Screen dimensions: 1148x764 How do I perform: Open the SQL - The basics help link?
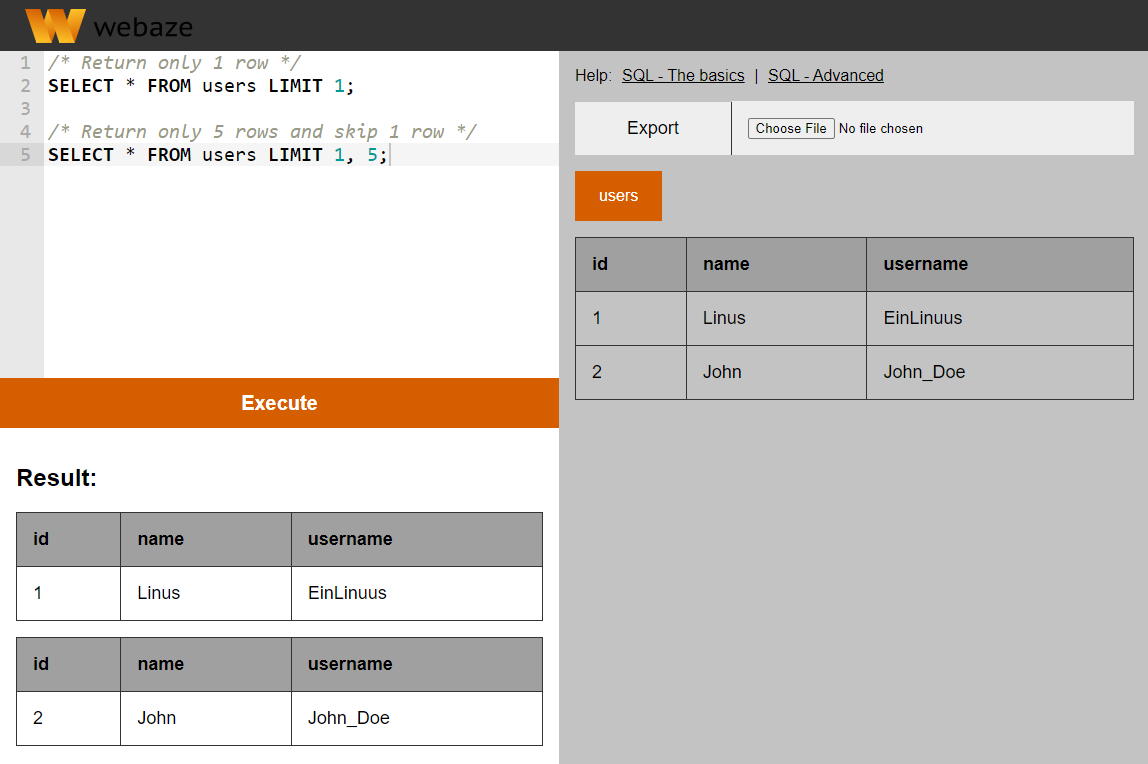[x=683, y=75]
